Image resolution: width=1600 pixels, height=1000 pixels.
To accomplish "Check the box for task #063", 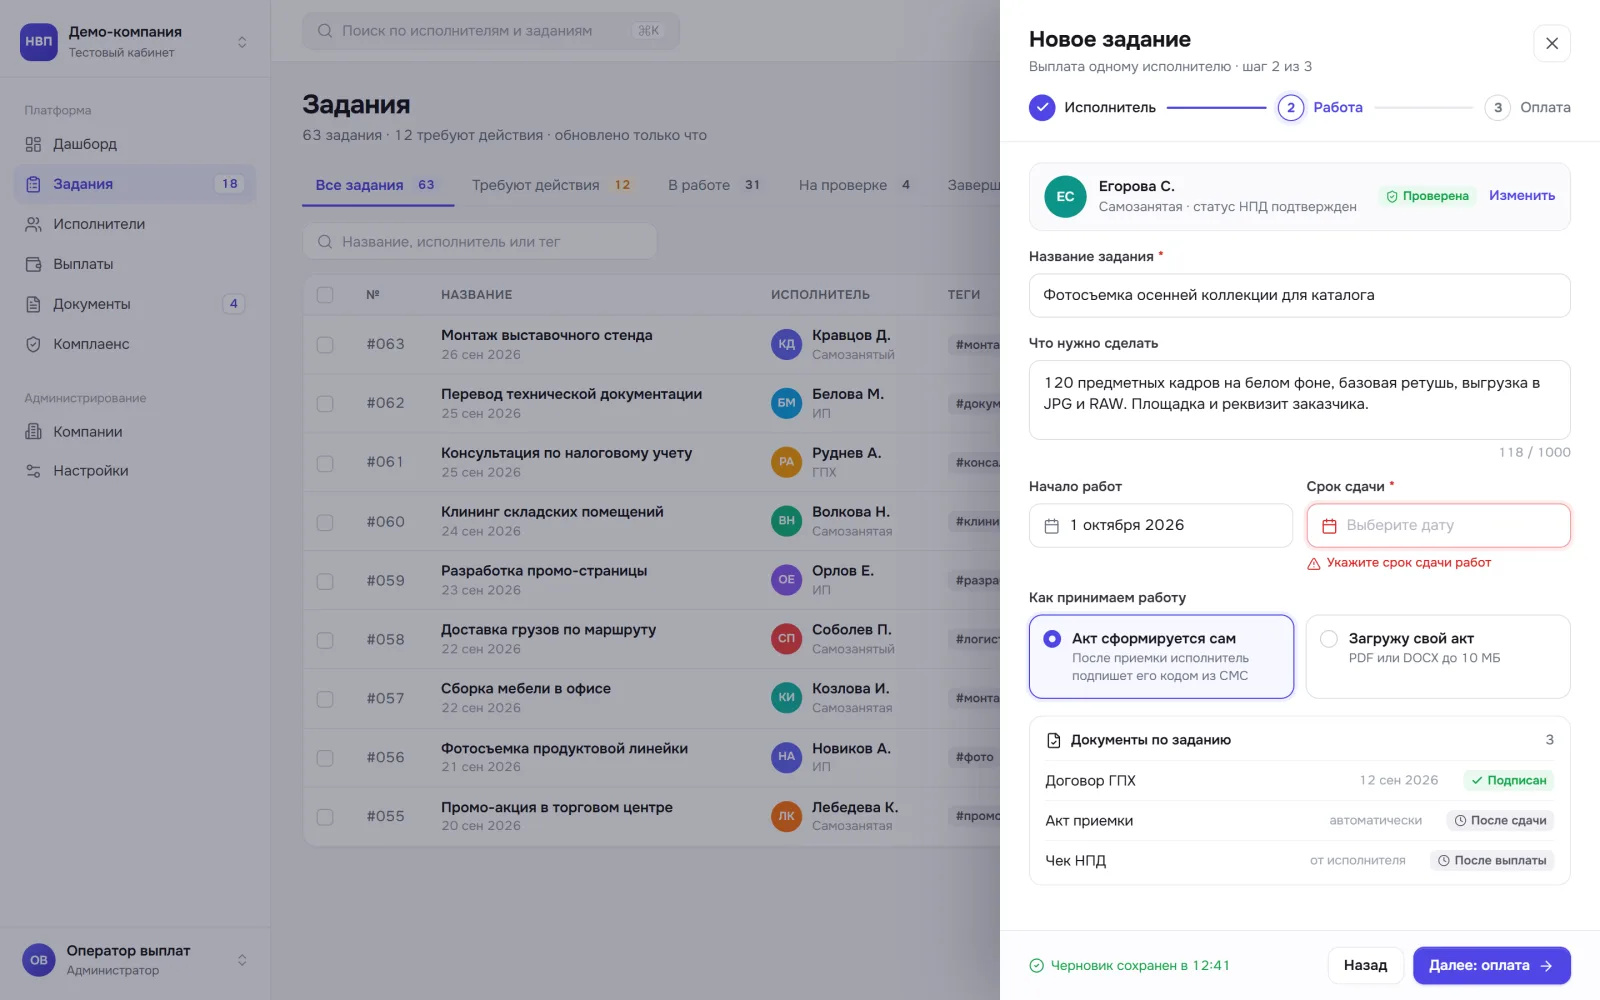I will tap(325, 344).
